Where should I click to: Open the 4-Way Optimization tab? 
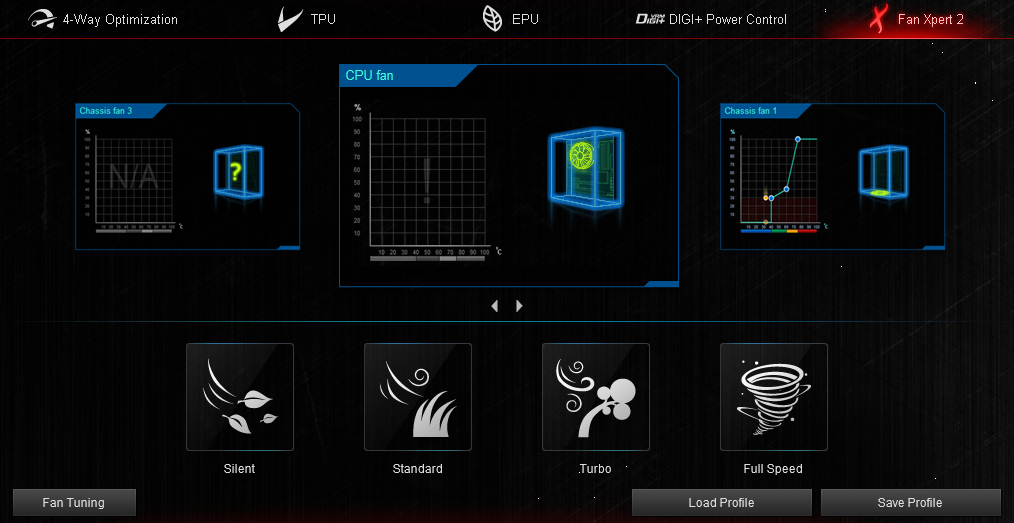click(104, 19)
